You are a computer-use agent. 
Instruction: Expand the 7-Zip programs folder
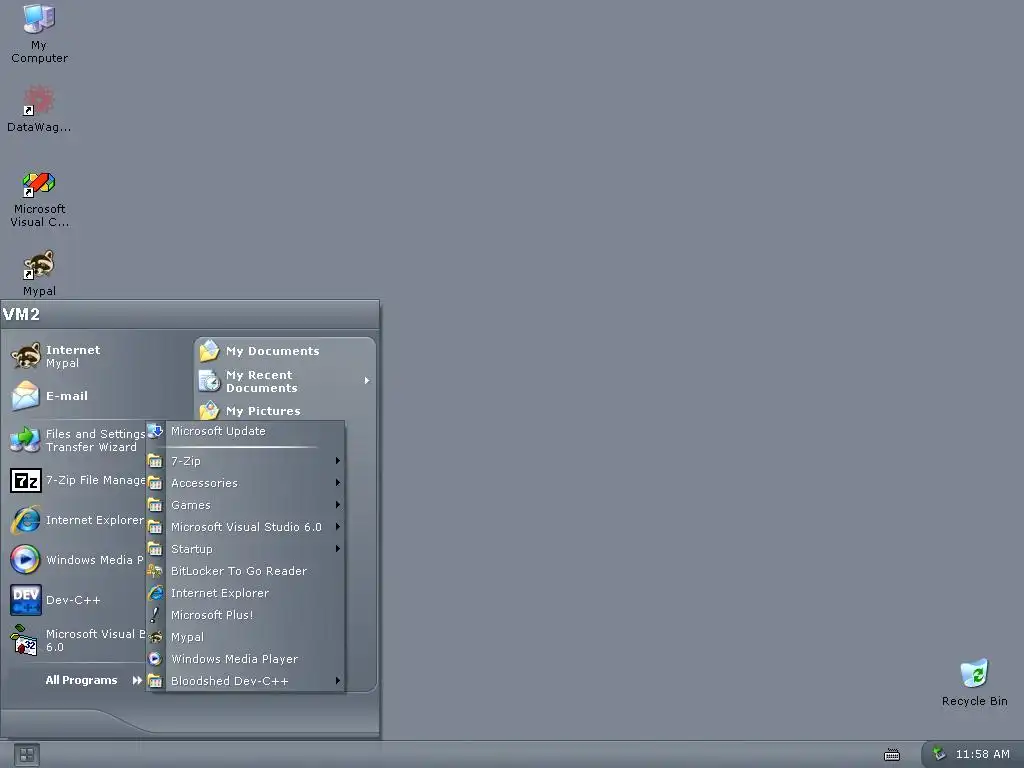[246, 461]
